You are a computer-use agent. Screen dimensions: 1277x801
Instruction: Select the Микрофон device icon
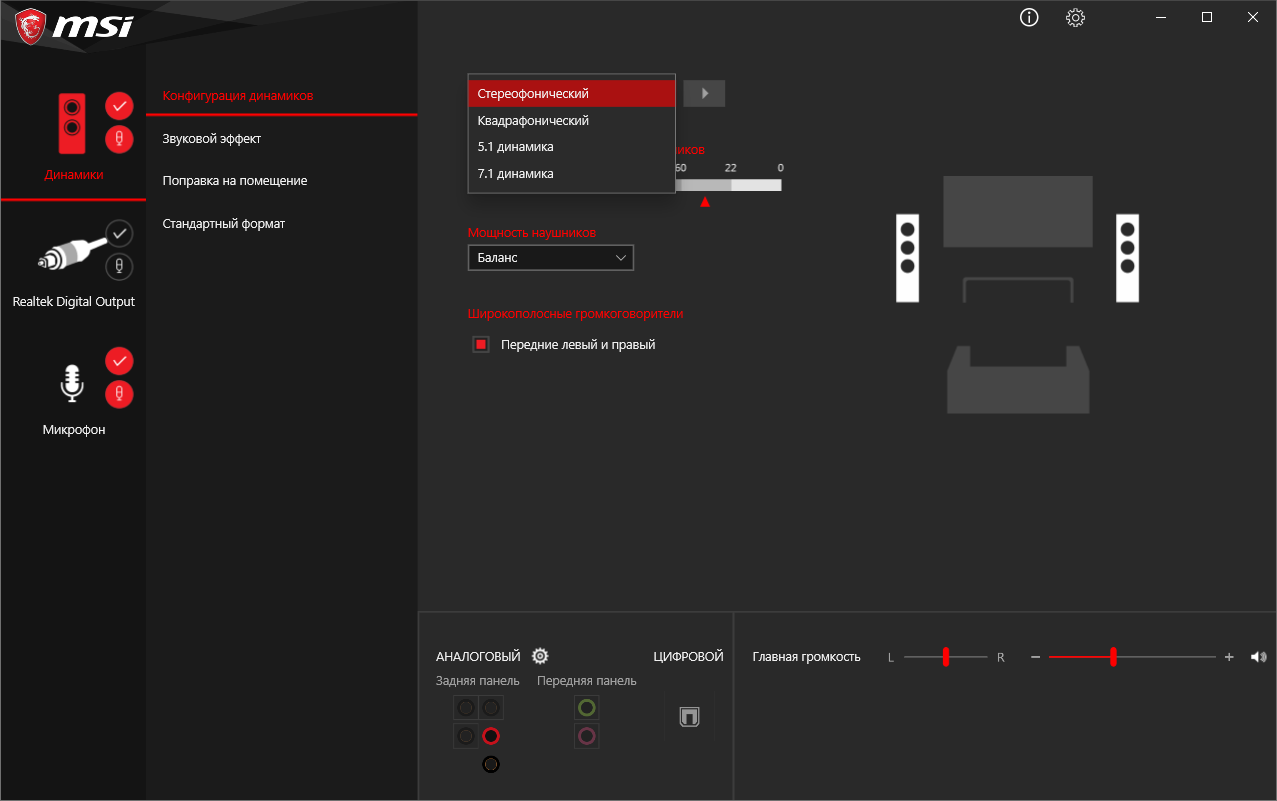point(71,384)
